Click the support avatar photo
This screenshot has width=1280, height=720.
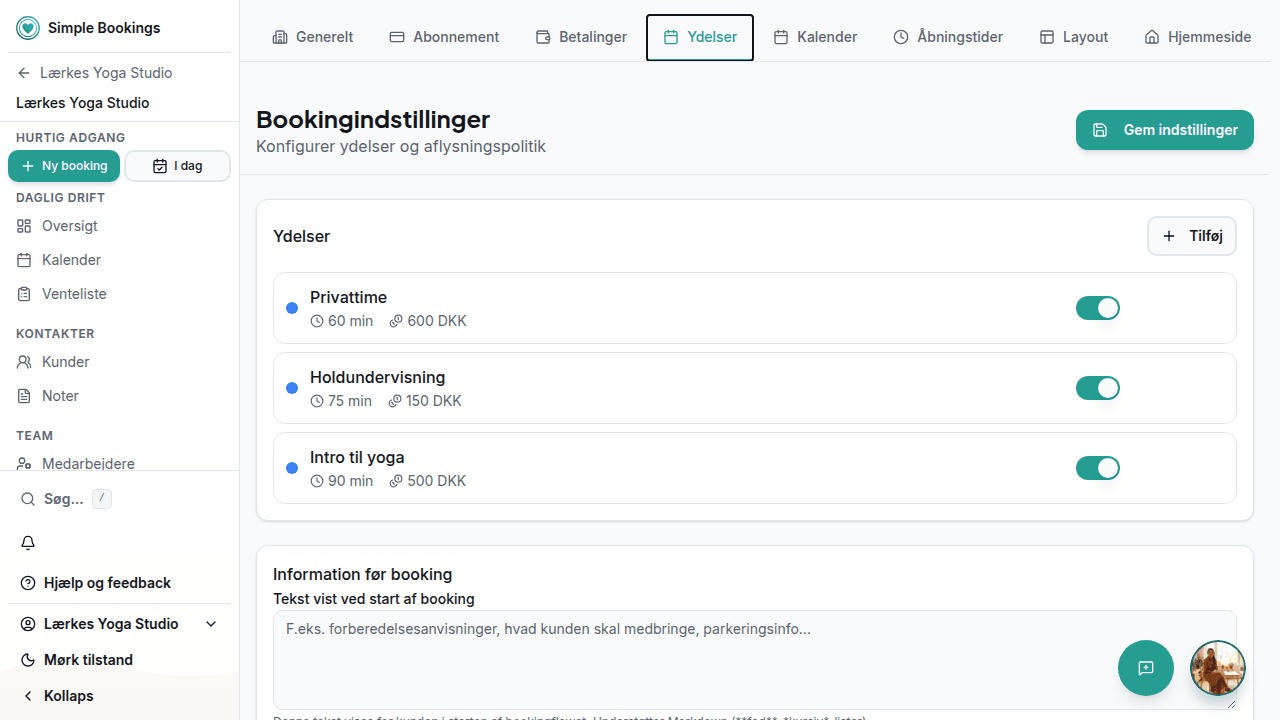click(1218, 668)
